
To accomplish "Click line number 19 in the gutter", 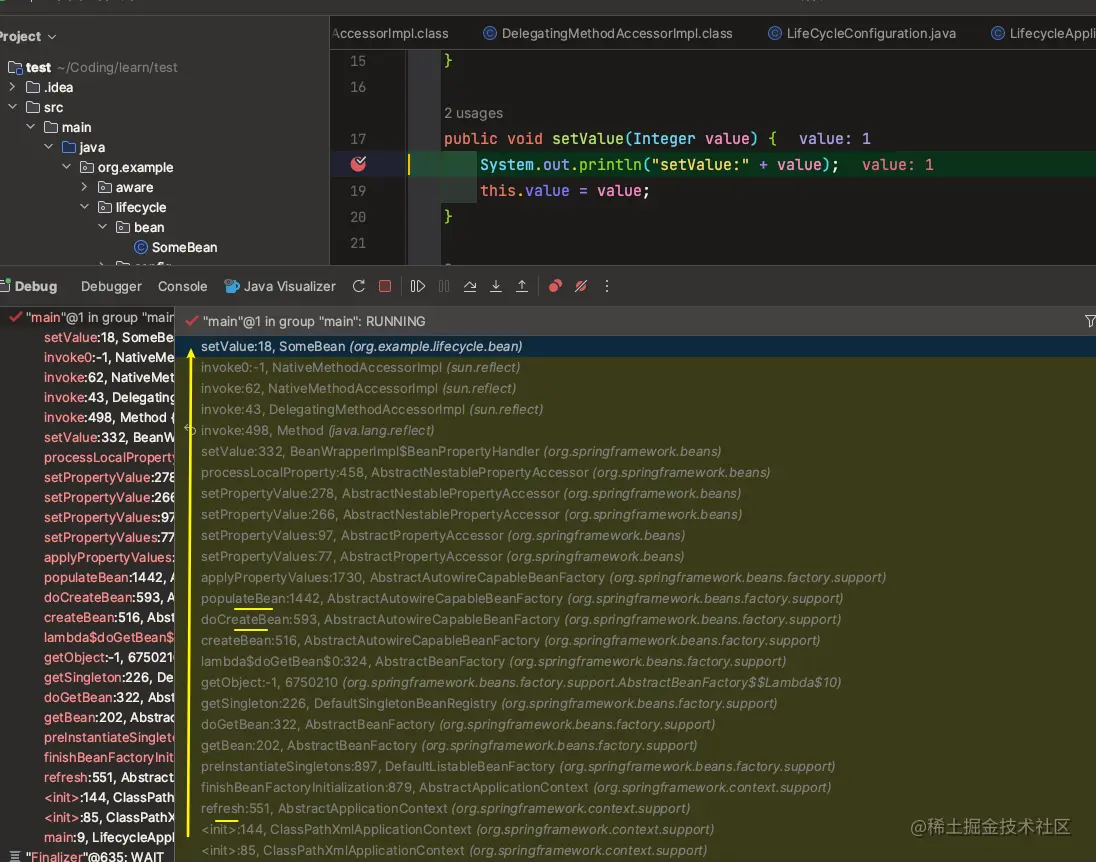I will [x=358, y=190].
